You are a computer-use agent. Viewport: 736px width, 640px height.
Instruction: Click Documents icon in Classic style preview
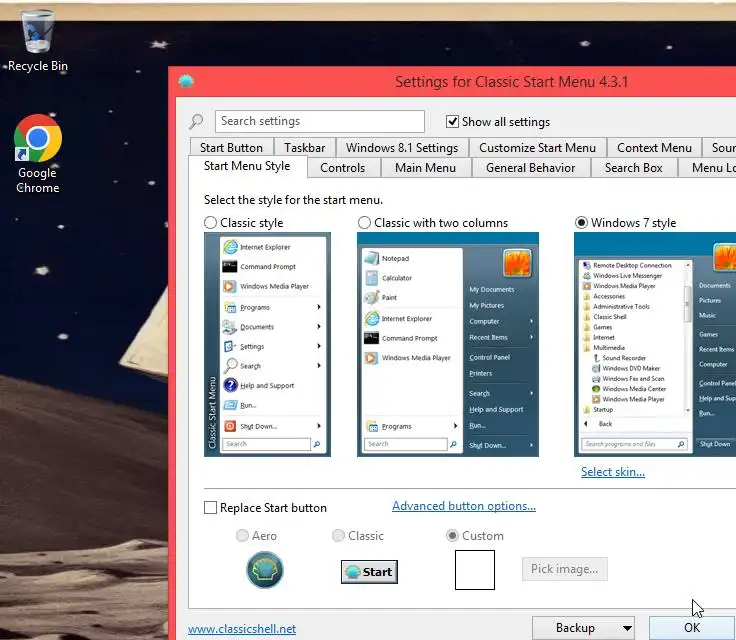(x=230, y=326)
